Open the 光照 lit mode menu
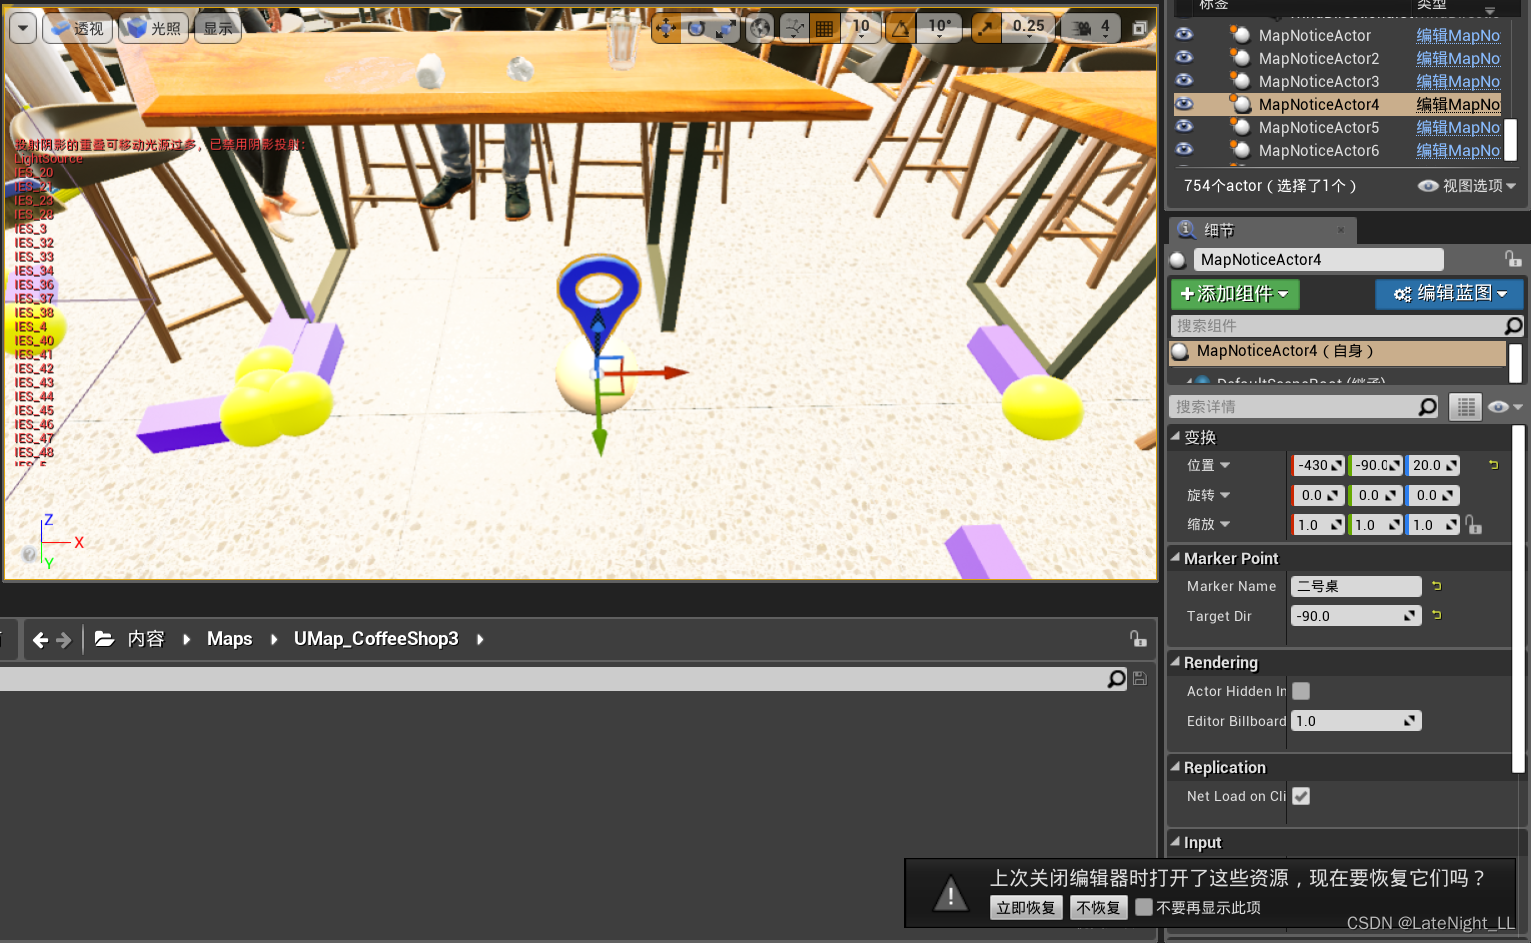The width and height of the screenshot is (1531, 943). click(x=153, y=28)
